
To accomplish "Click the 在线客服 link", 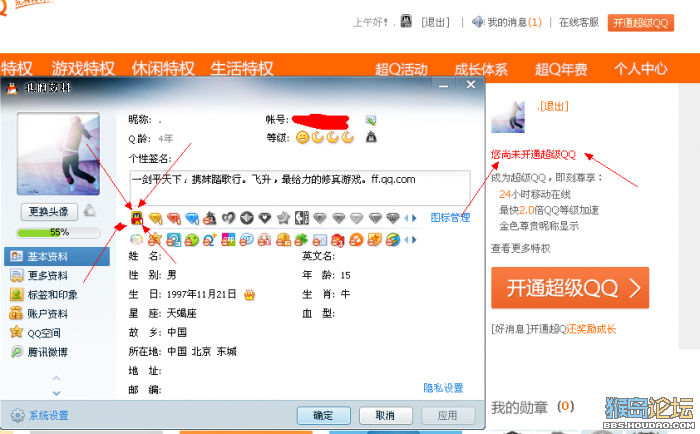I will pos(579,22).
